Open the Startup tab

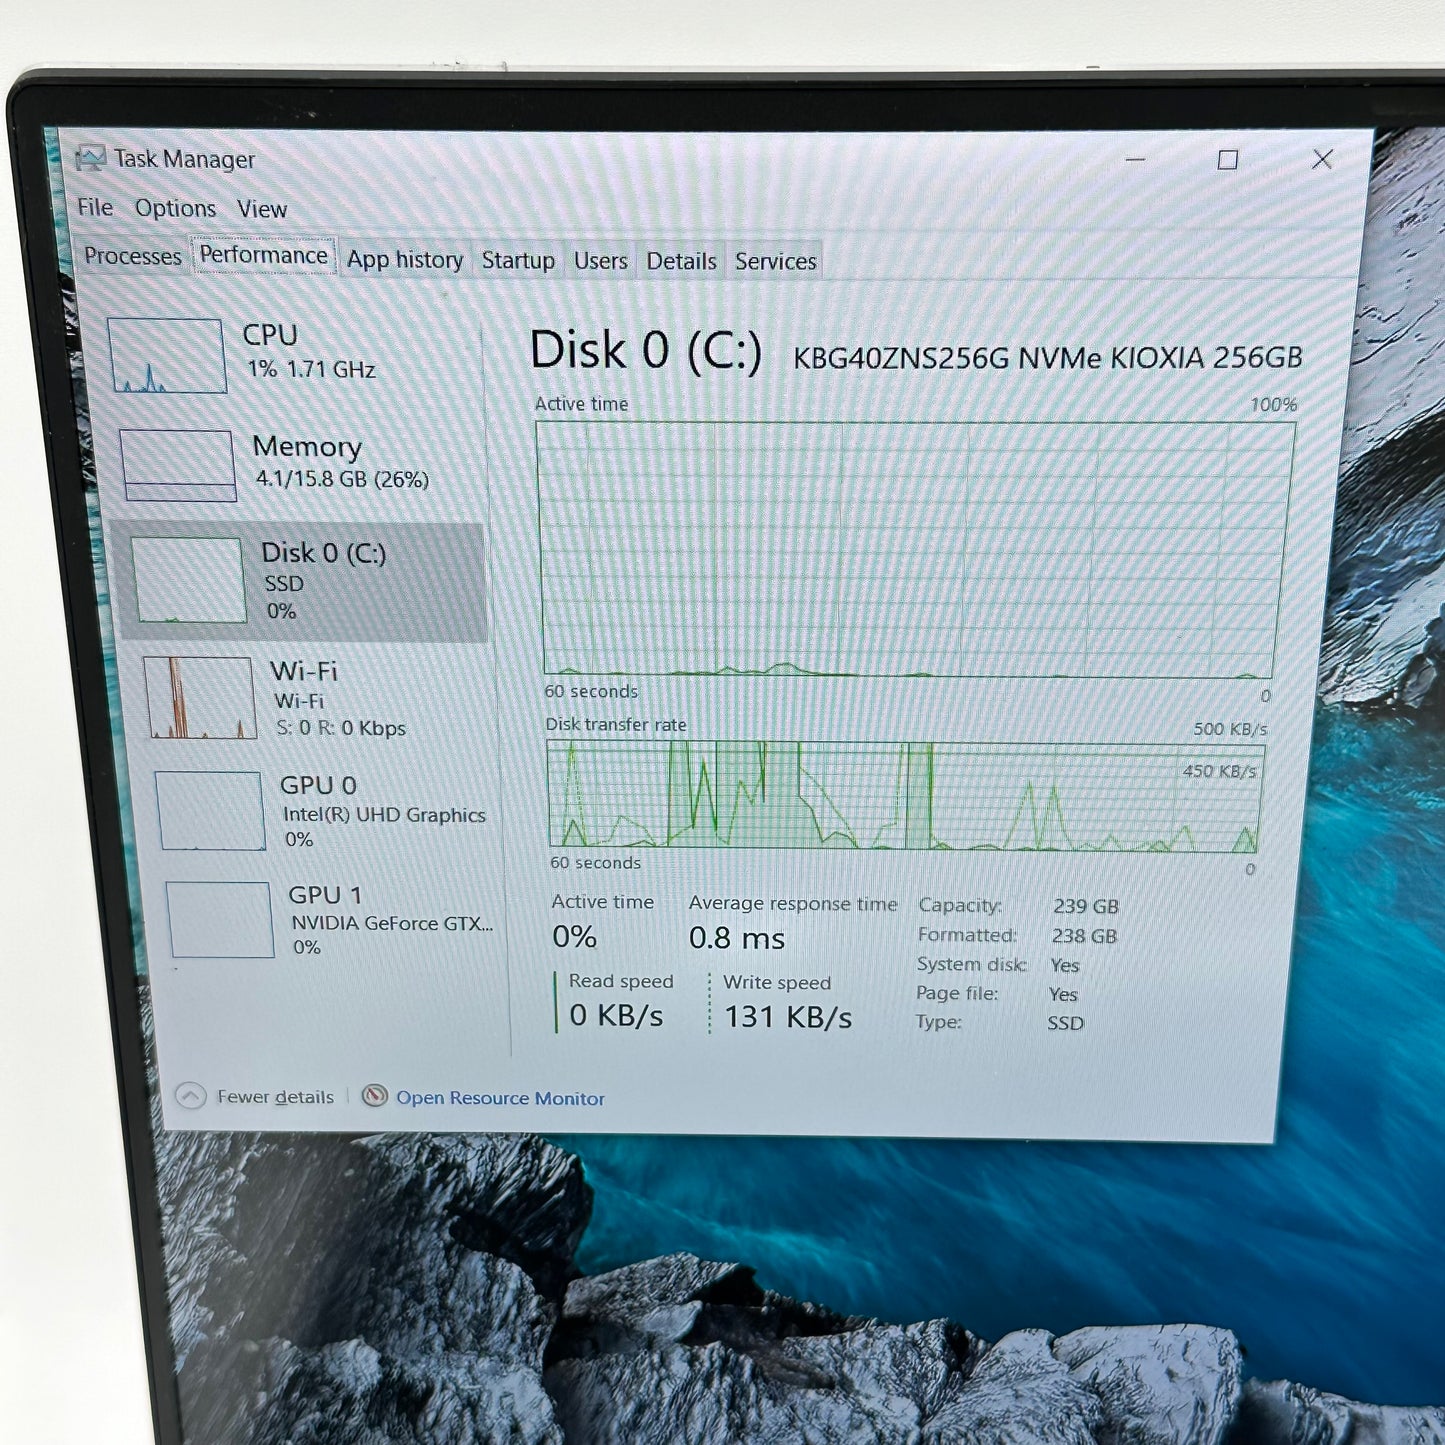[x=518, y=260]
